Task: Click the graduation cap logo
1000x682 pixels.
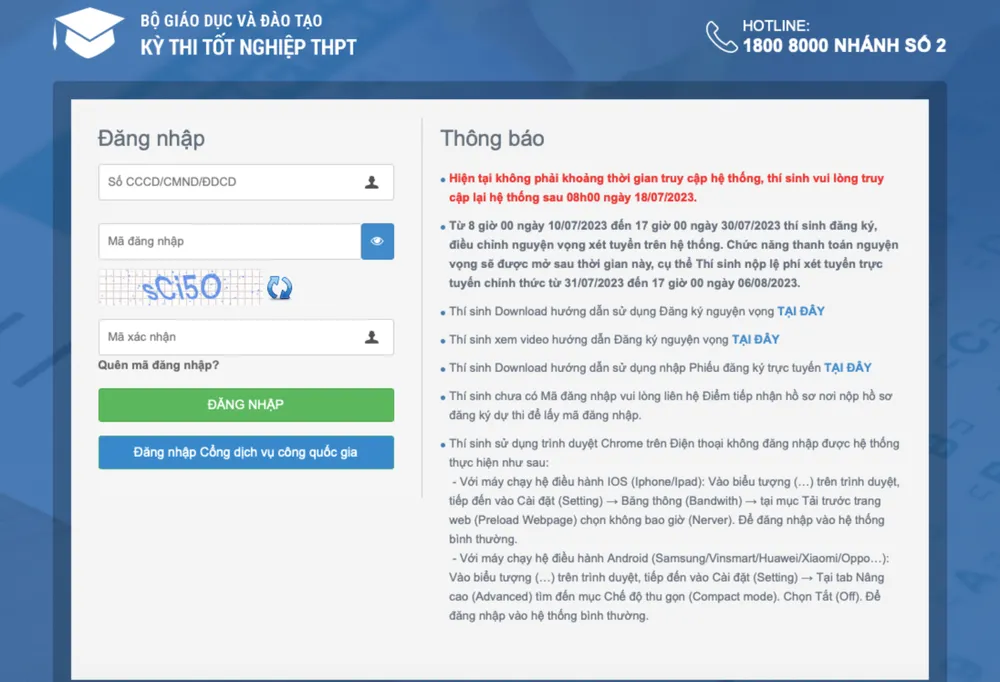Action: pyautogui.click(x=87, y=33)
